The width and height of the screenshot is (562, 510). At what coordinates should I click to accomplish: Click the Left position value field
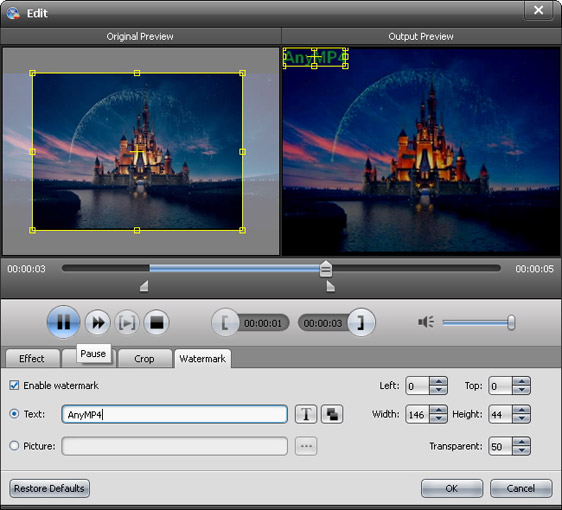tap(418, 386)
